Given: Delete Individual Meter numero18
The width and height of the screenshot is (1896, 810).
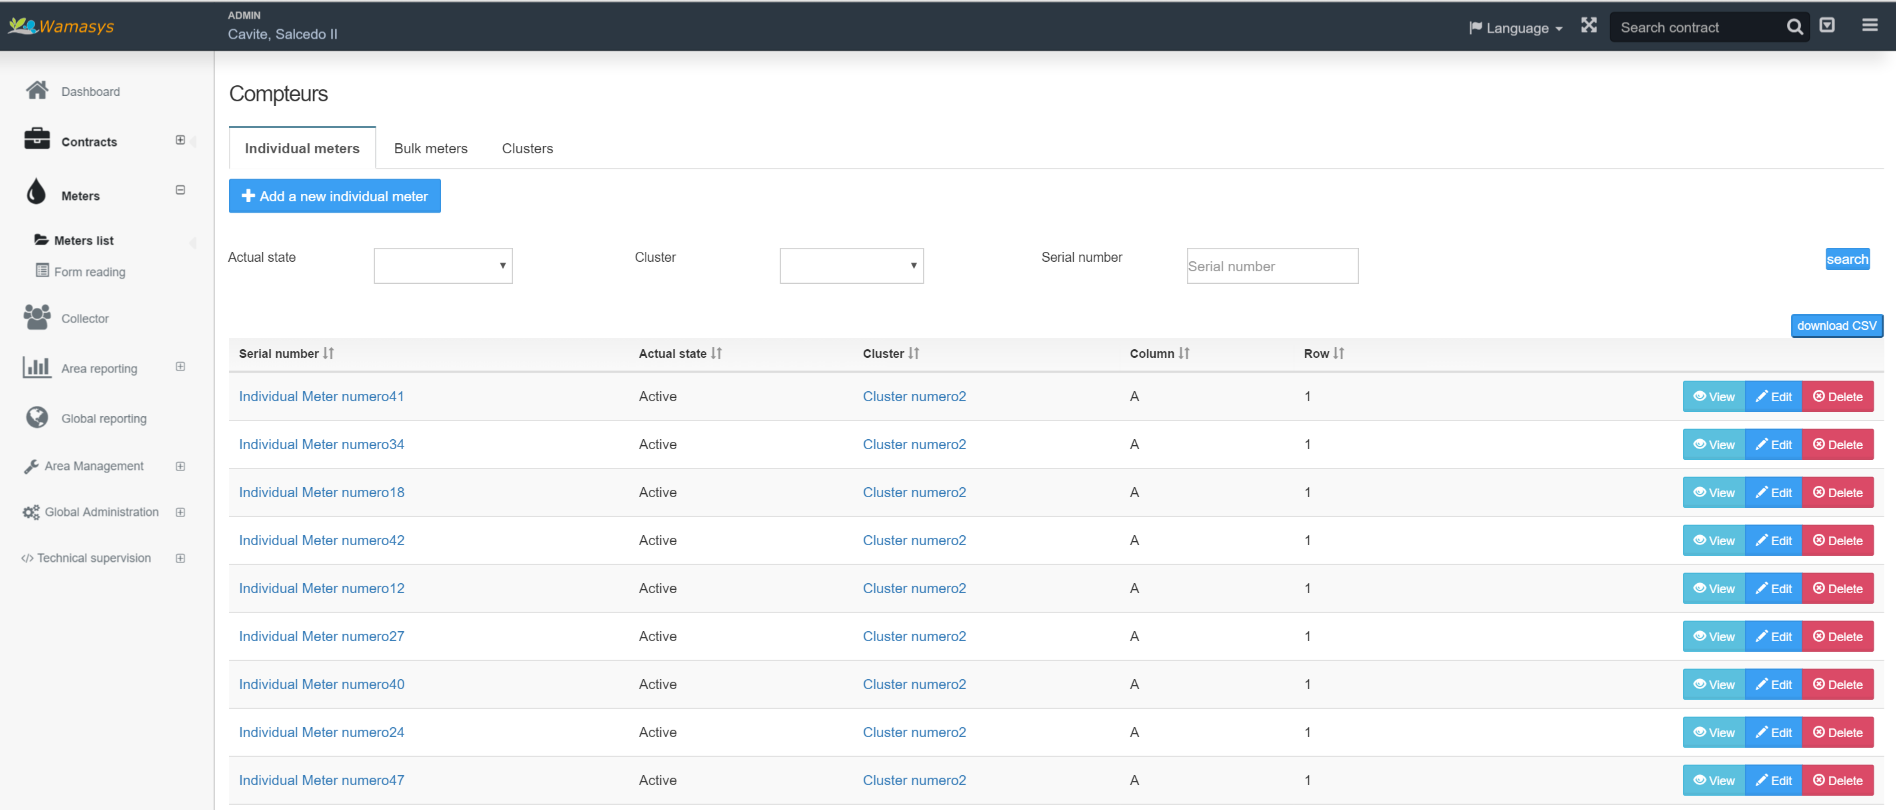Looking at the screenshot, I should 1838,493.
